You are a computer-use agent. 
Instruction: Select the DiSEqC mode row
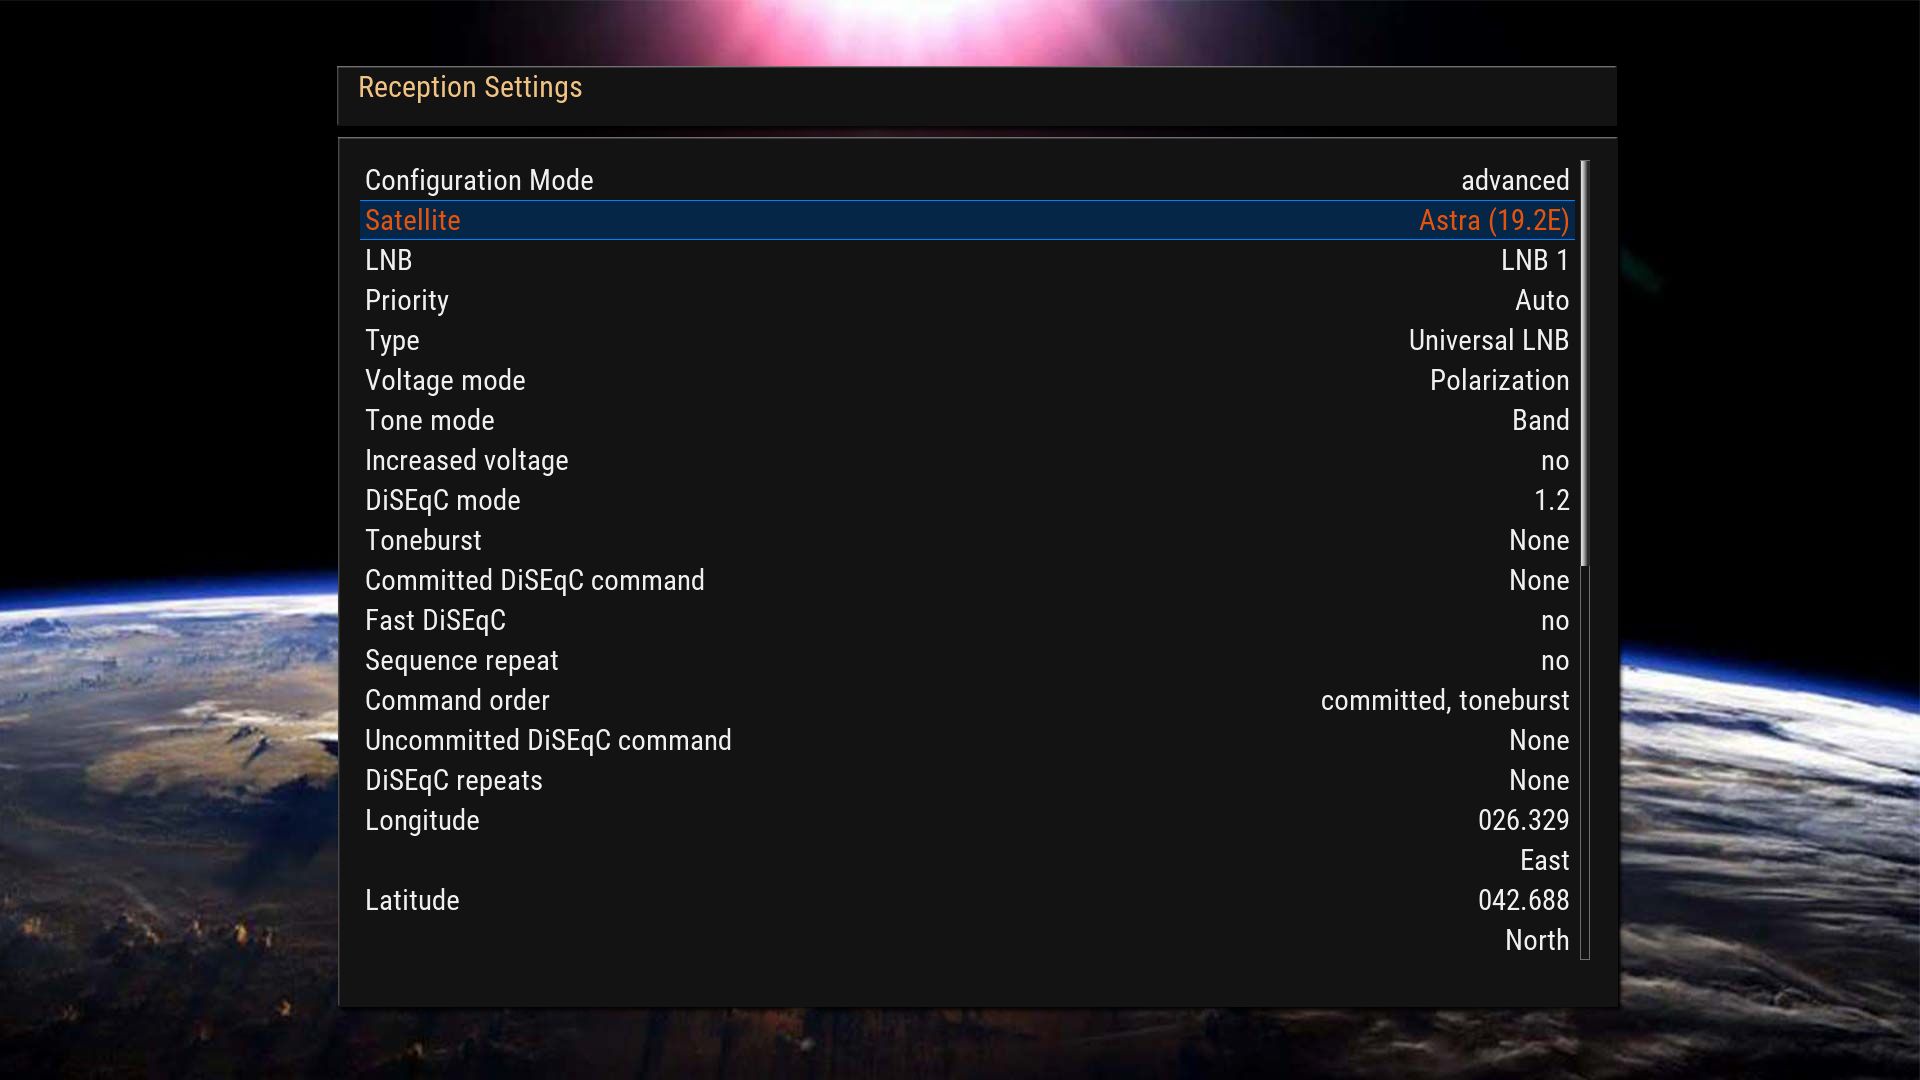tap(966, 500)
